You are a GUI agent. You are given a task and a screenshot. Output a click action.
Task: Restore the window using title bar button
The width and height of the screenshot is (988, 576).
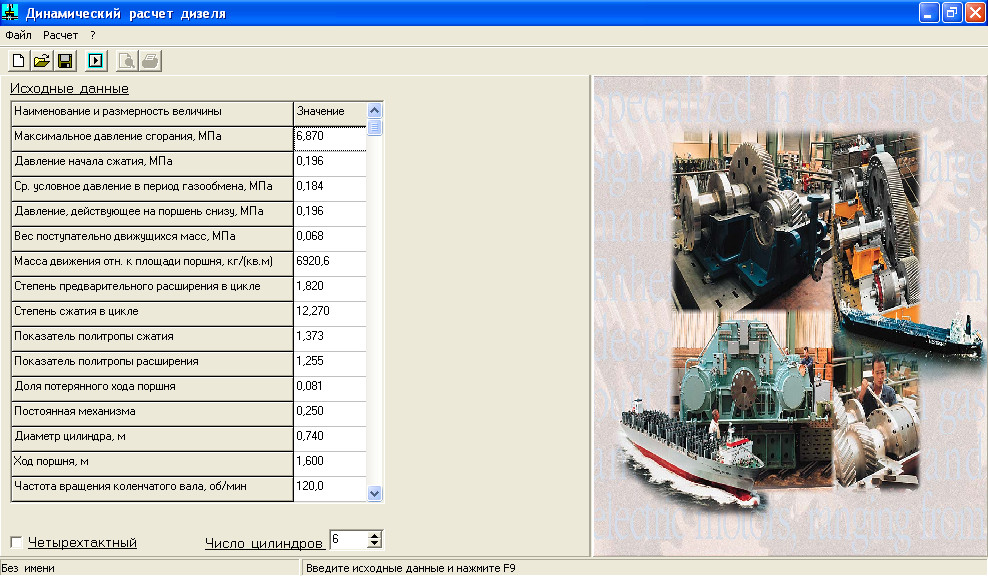pos(952,13)
